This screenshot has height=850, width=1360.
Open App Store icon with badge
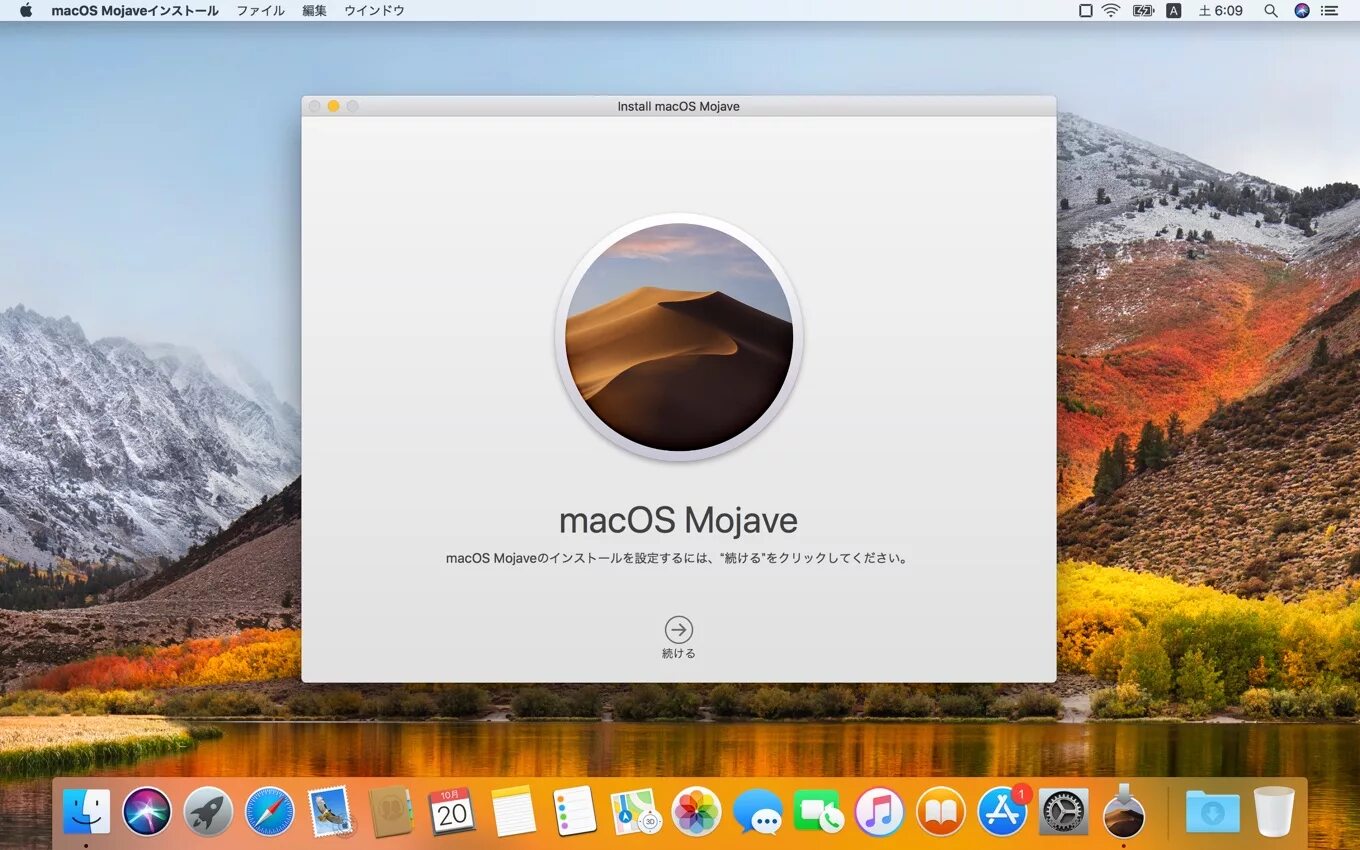tap(1002, 811)
